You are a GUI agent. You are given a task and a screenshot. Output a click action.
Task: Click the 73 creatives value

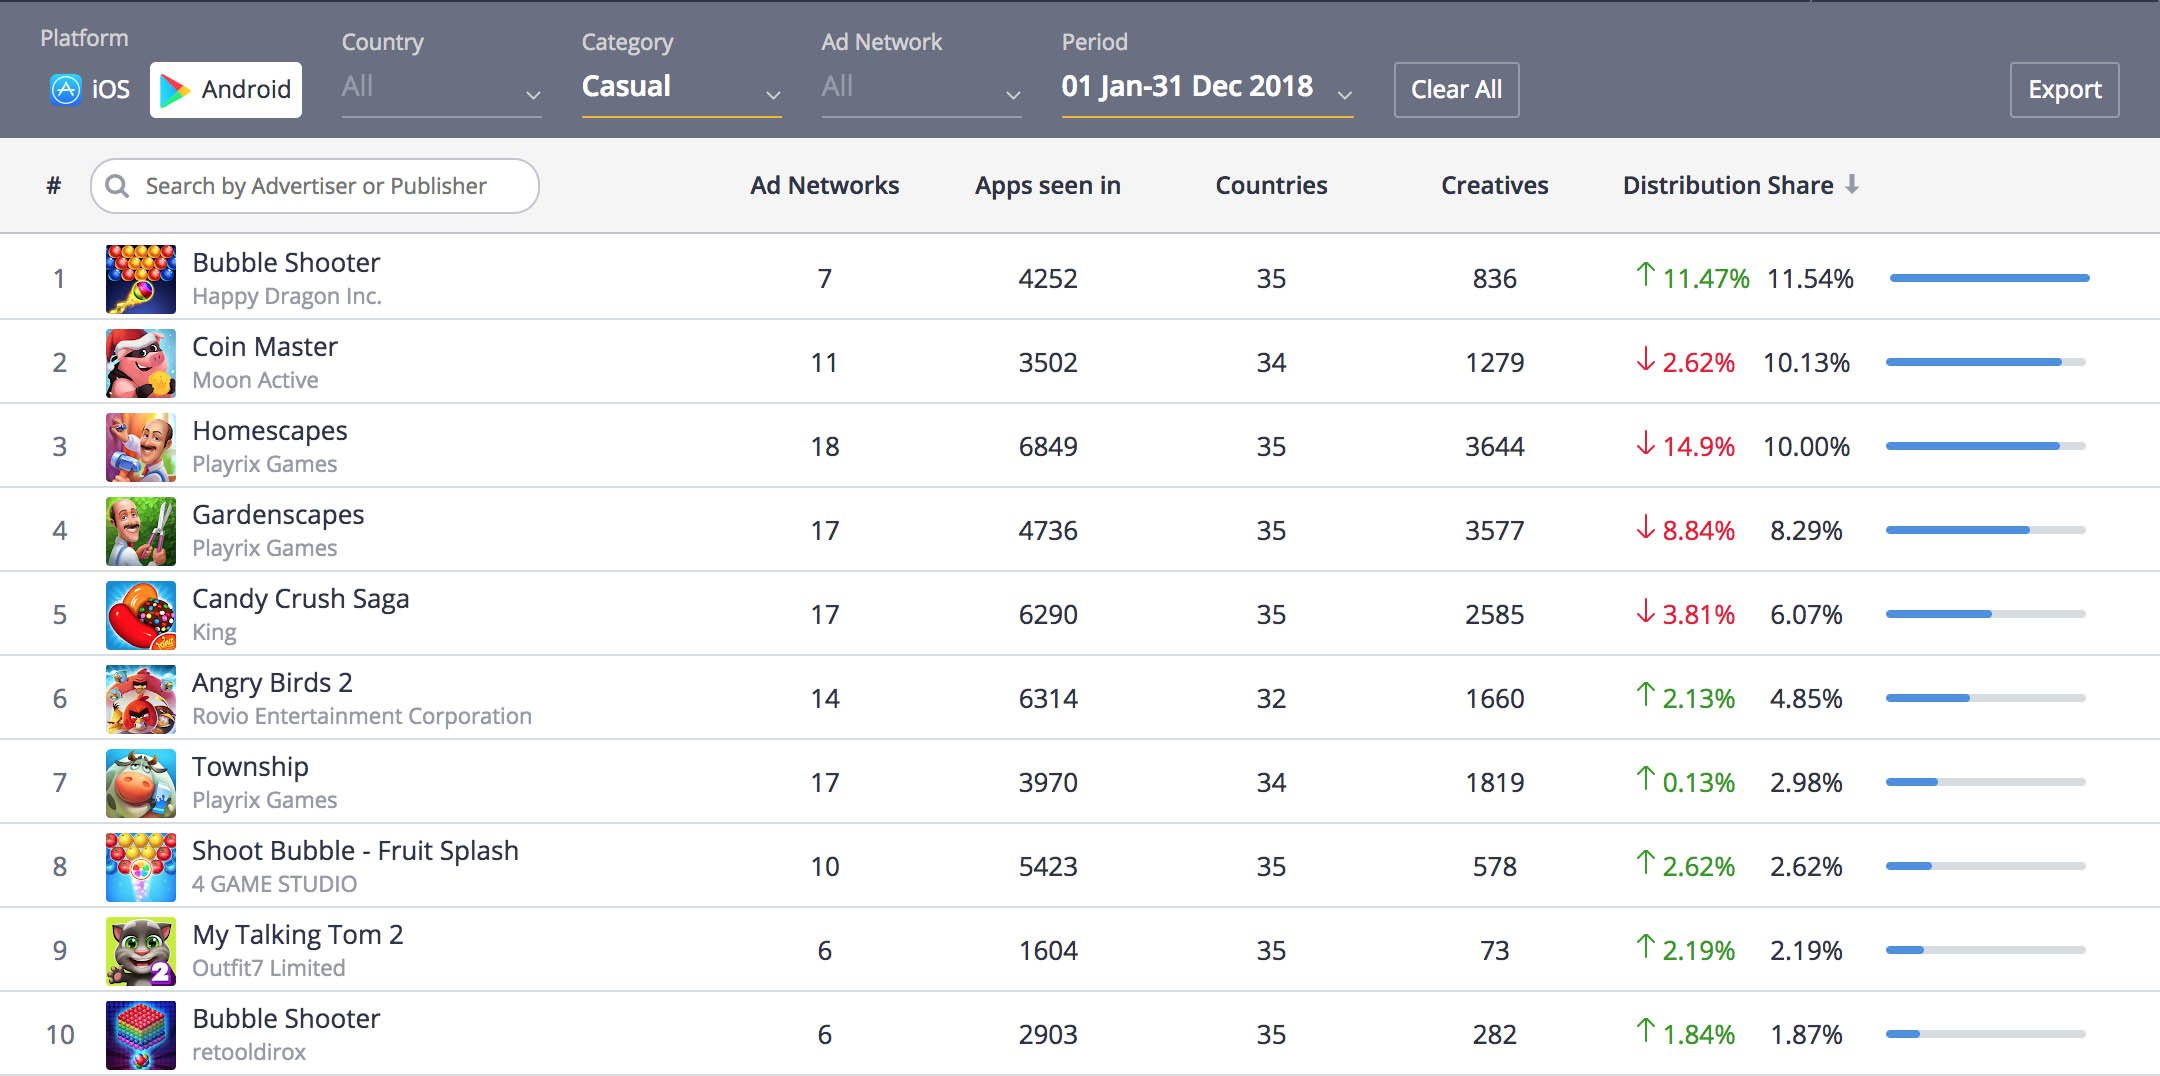tap(1495, 951)
